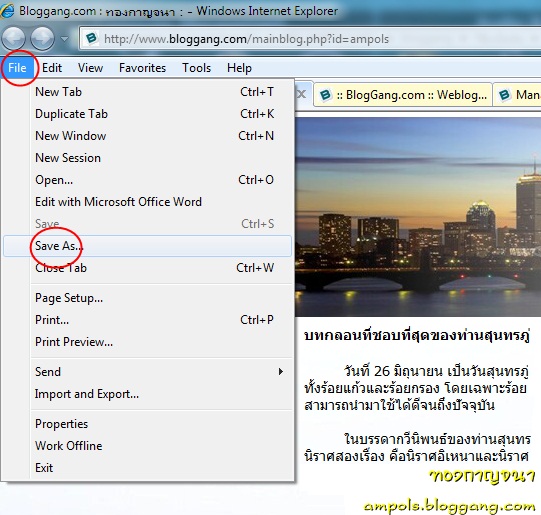The height and width of the screenshot is (515, 541).
Task: Open the Tools menu
Action: click(x=196, y=68)
